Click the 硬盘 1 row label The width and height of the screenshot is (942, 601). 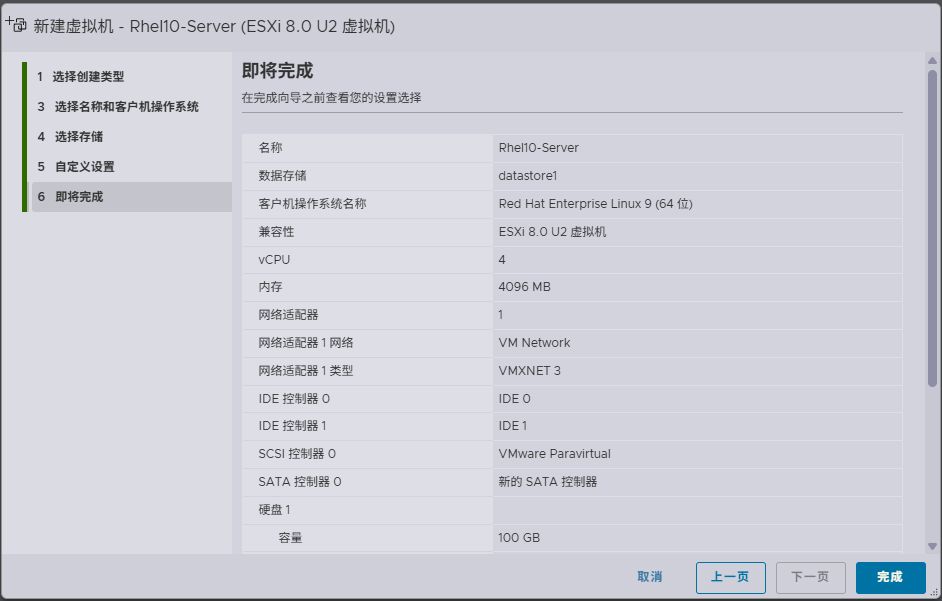click(x=274, y=510)
